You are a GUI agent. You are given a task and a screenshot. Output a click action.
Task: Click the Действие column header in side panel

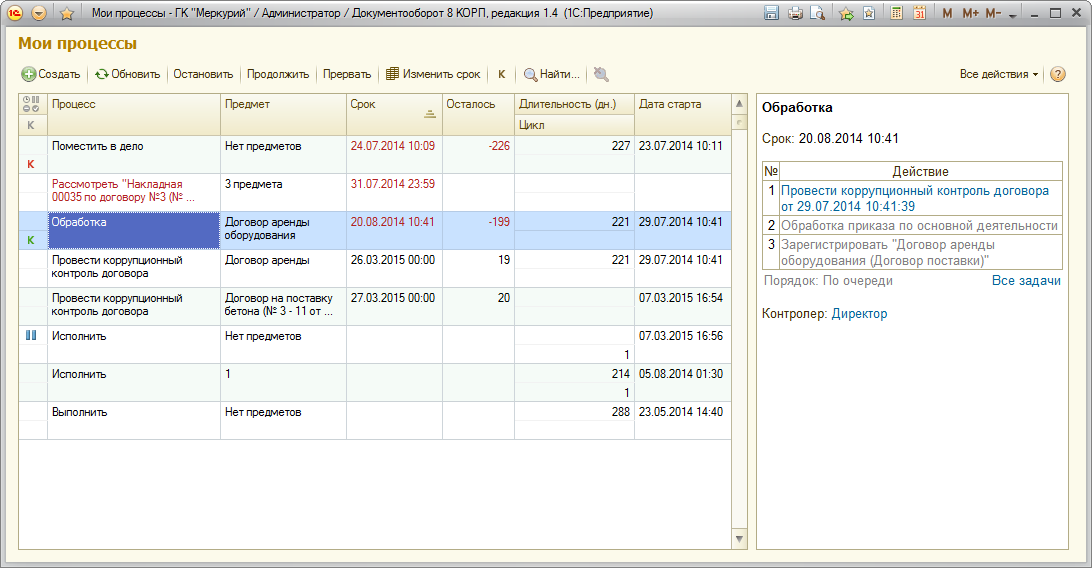(921, 171)
